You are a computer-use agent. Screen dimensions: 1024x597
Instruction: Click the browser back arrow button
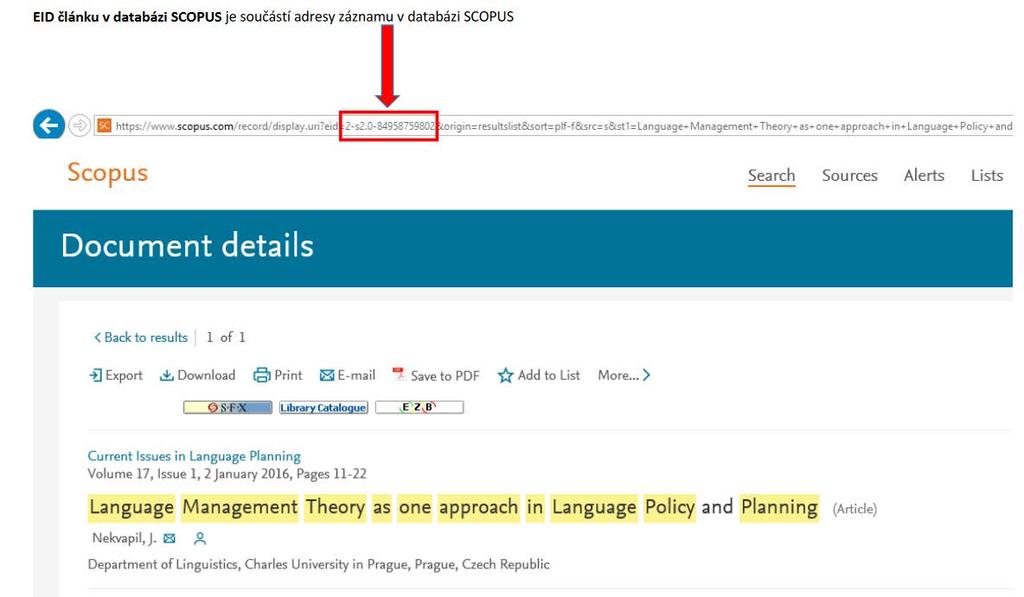(x=49, y=125)
